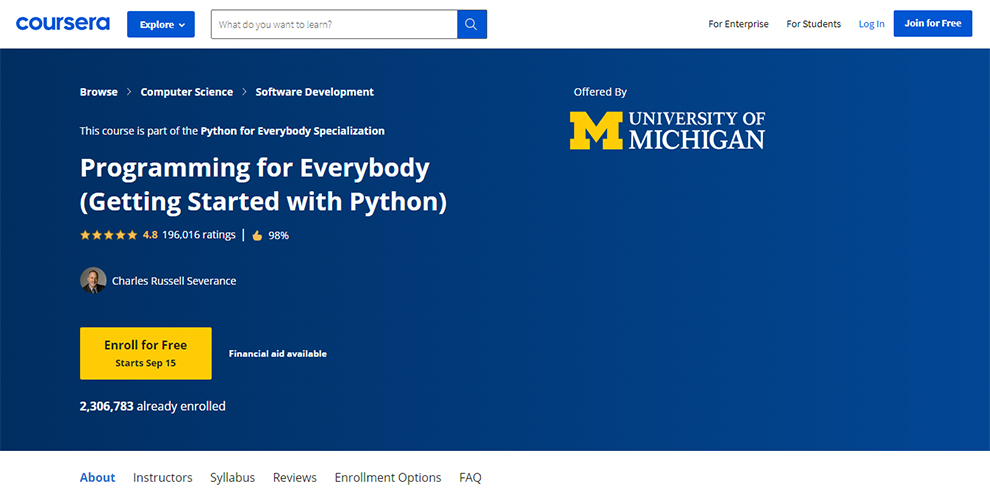
Task: Click the Join for Free button
Action: (x=933, y=23)
